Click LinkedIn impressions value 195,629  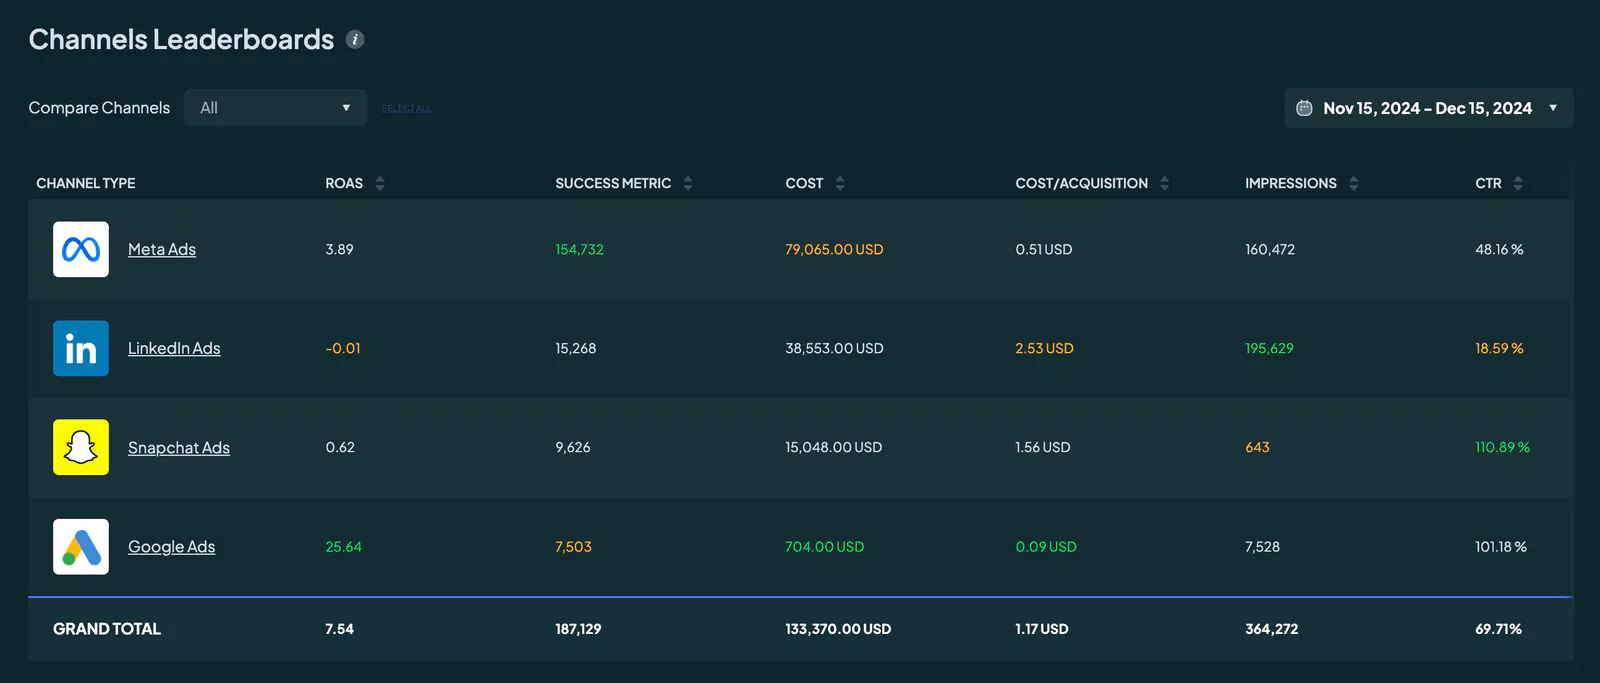pos(1269,348)
